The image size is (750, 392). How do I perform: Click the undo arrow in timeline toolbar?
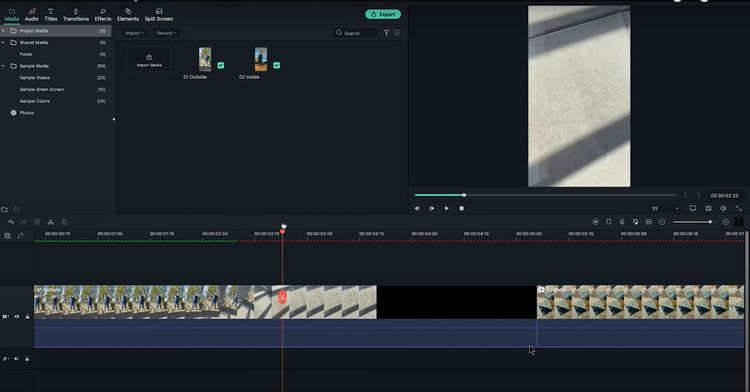[x=11, y=222]
